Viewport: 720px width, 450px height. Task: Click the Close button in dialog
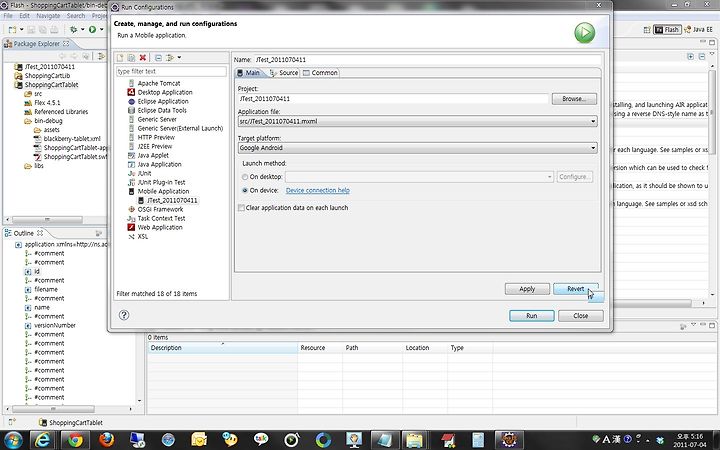pos(581,316)
